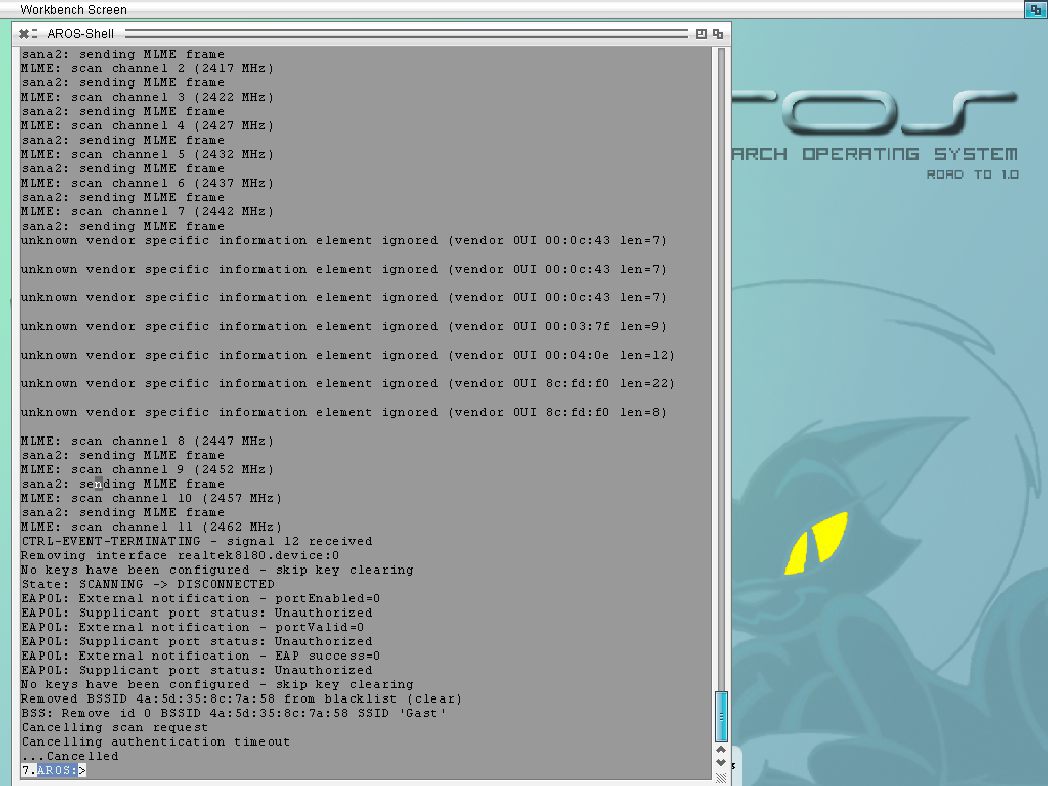Click the AROS-Shell window depth gadget
1048x786 pixels.
[718, 33]
